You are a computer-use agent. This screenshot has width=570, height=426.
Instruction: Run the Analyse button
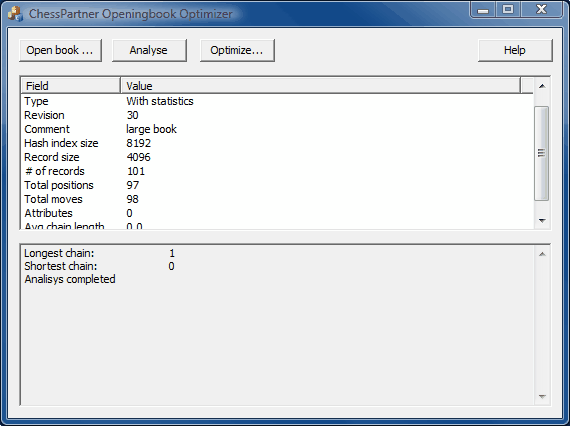click(149, 50)
